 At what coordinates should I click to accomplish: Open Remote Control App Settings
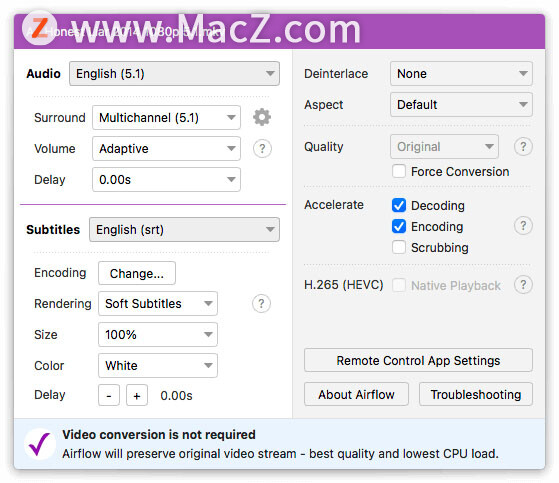[418, 360]
